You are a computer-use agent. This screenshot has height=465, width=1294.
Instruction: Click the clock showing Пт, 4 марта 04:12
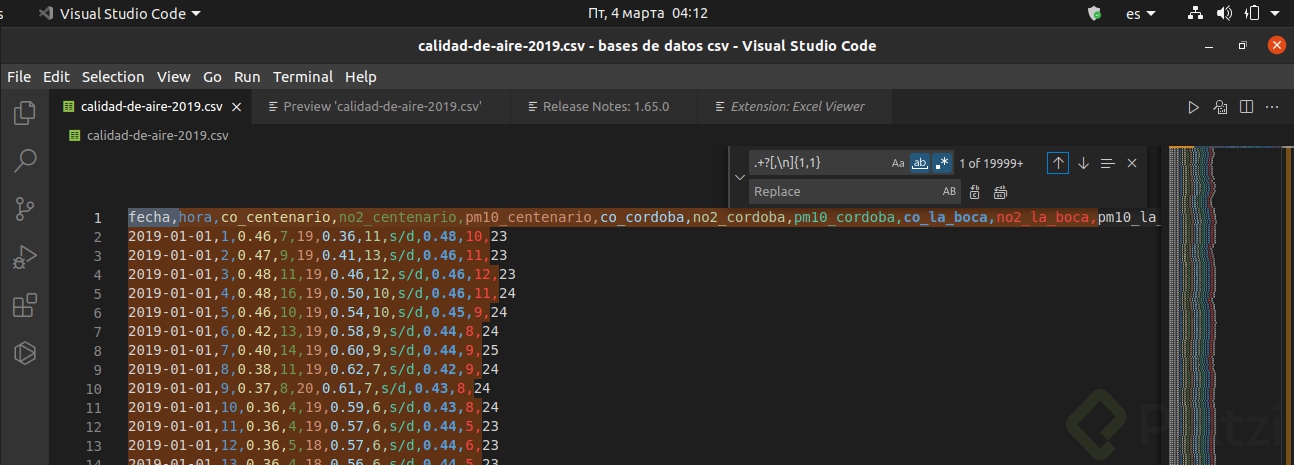click(x=646, y=13)
